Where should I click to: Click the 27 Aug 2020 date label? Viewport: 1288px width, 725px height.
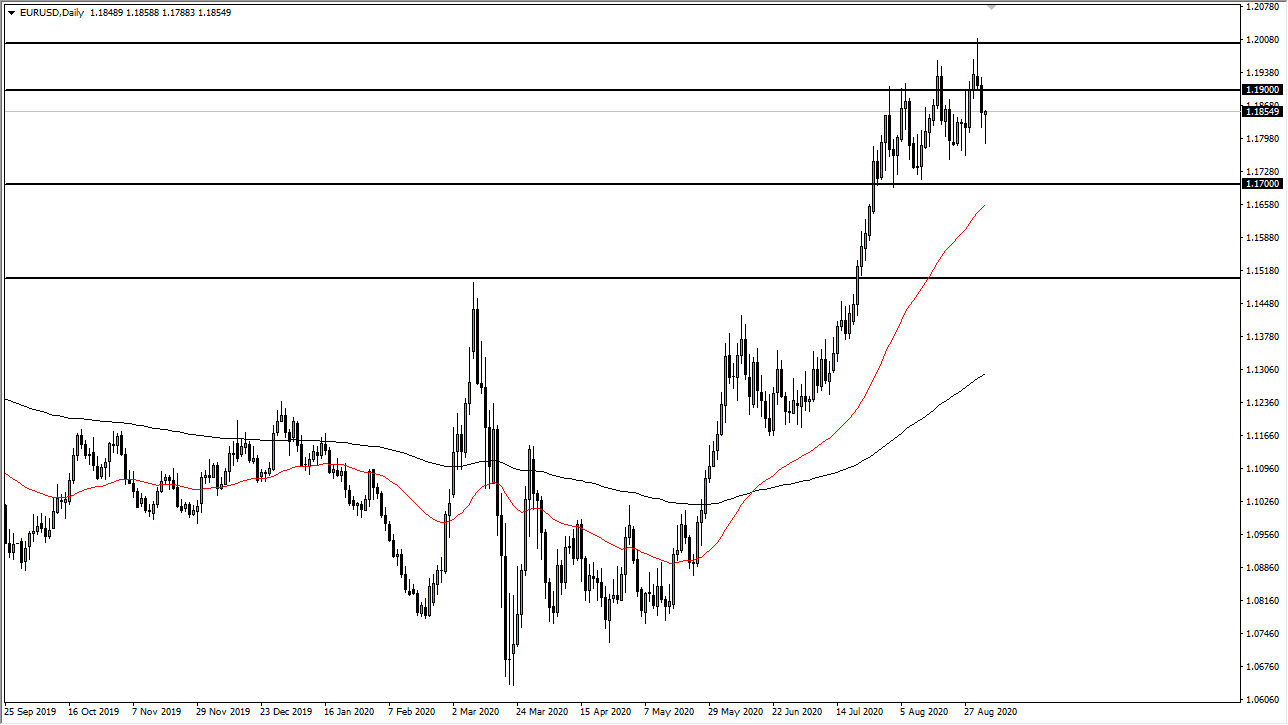(x=991, y=713)
